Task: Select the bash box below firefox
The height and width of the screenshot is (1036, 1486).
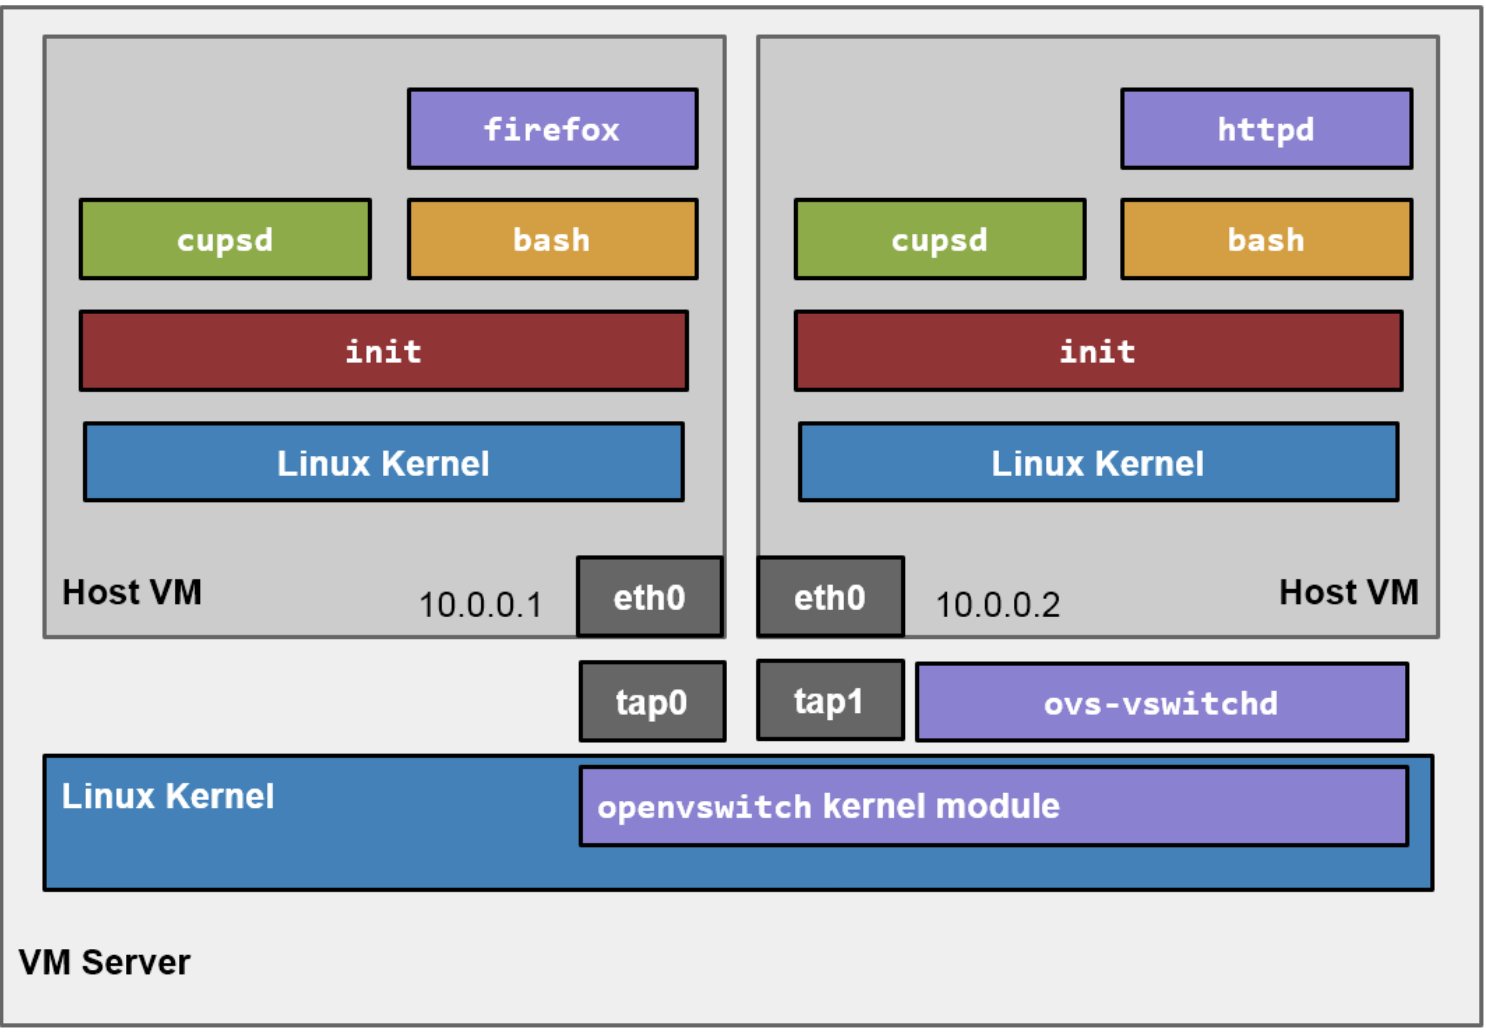Action: pyautogui.click(x=552, y=240)
